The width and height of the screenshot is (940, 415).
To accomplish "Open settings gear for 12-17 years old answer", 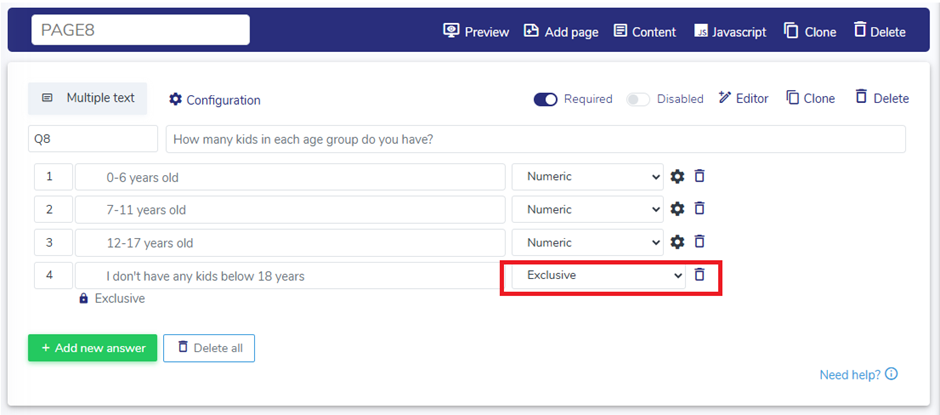I will pos(677,243).
